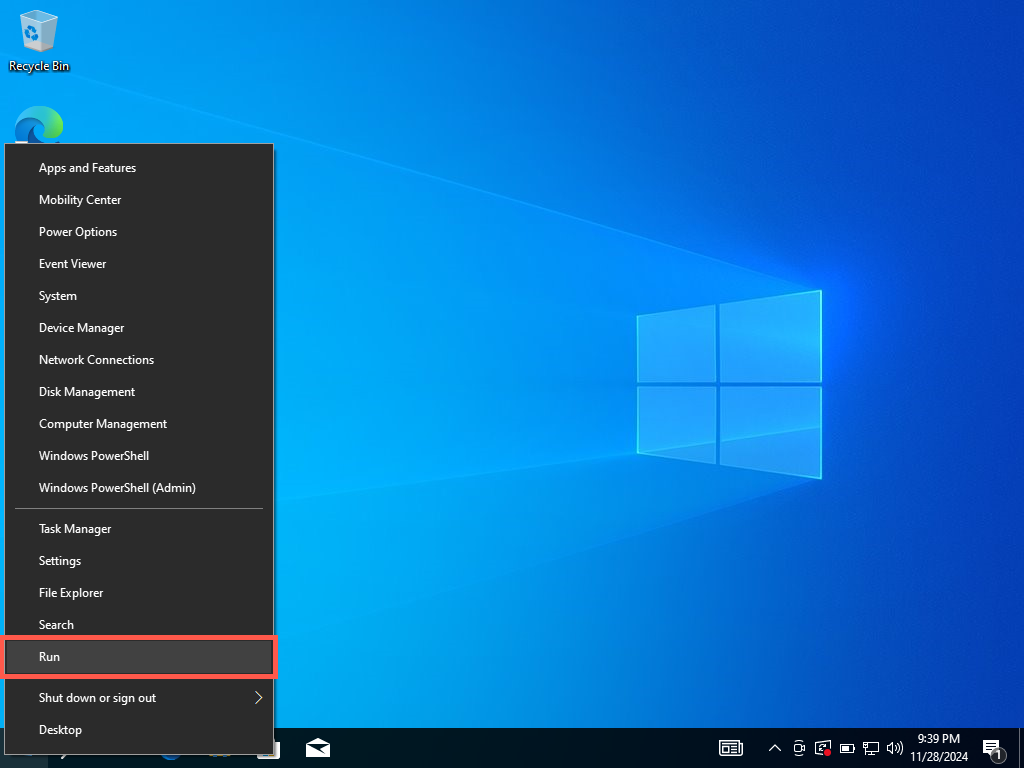Click the Meet Now camera tray icon
Image resolution: width=1024 pixels, height=768 pixels.
point(799,748)
